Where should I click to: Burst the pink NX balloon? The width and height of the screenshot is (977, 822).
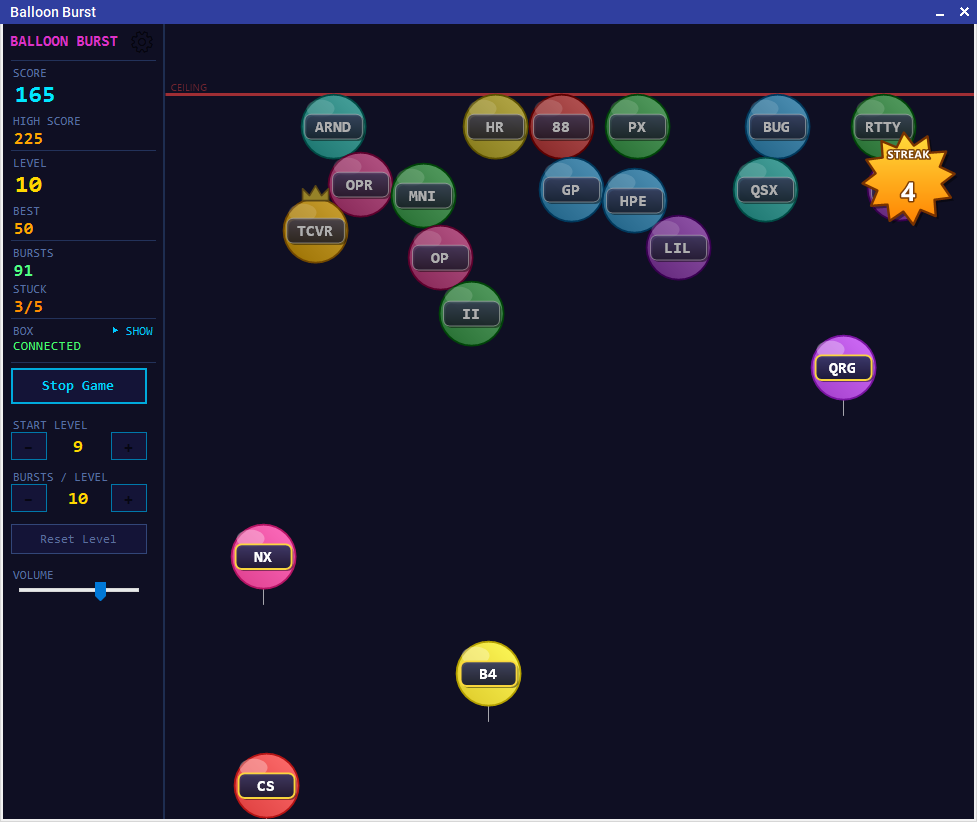264,557
